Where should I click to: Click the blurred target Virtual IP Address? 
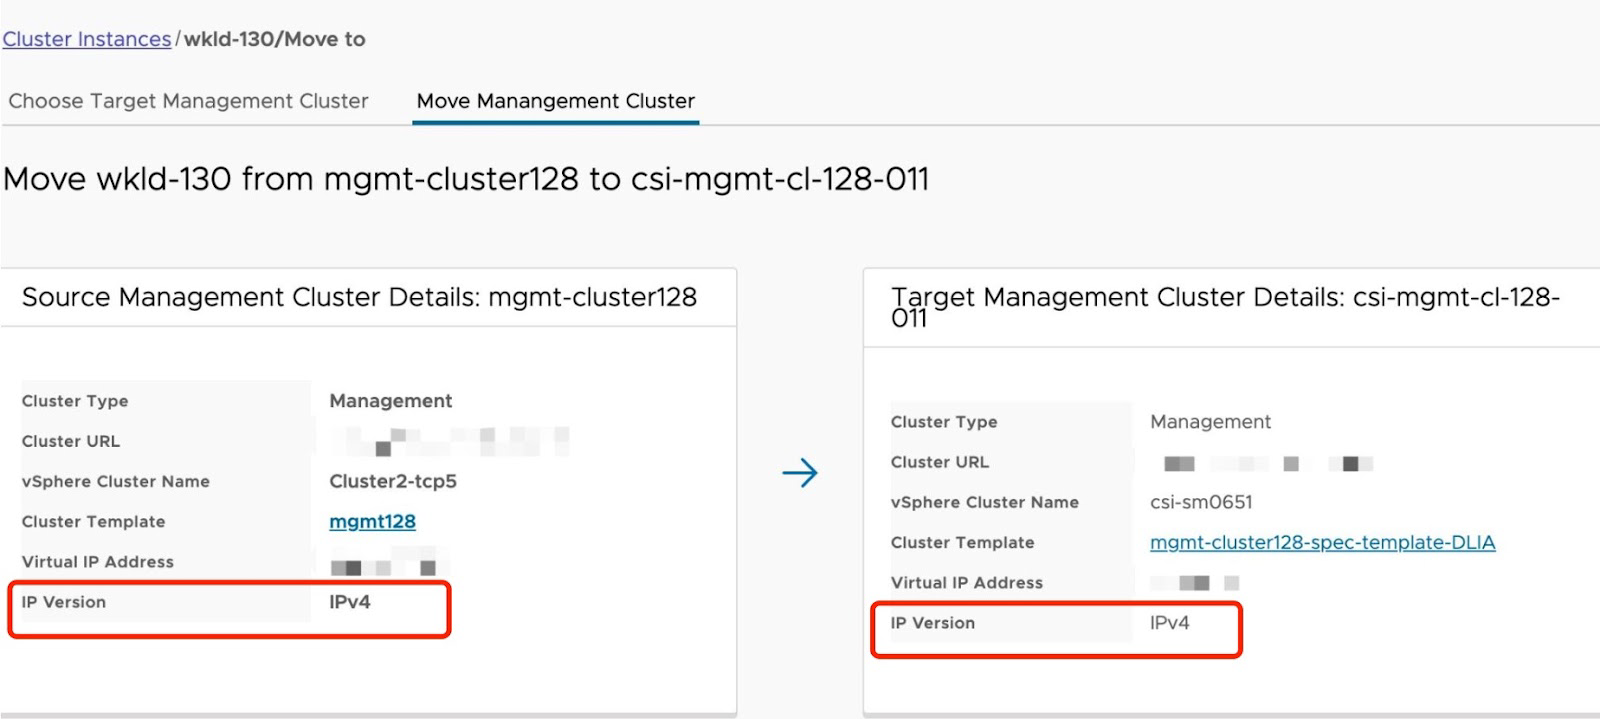(1196, 583)
